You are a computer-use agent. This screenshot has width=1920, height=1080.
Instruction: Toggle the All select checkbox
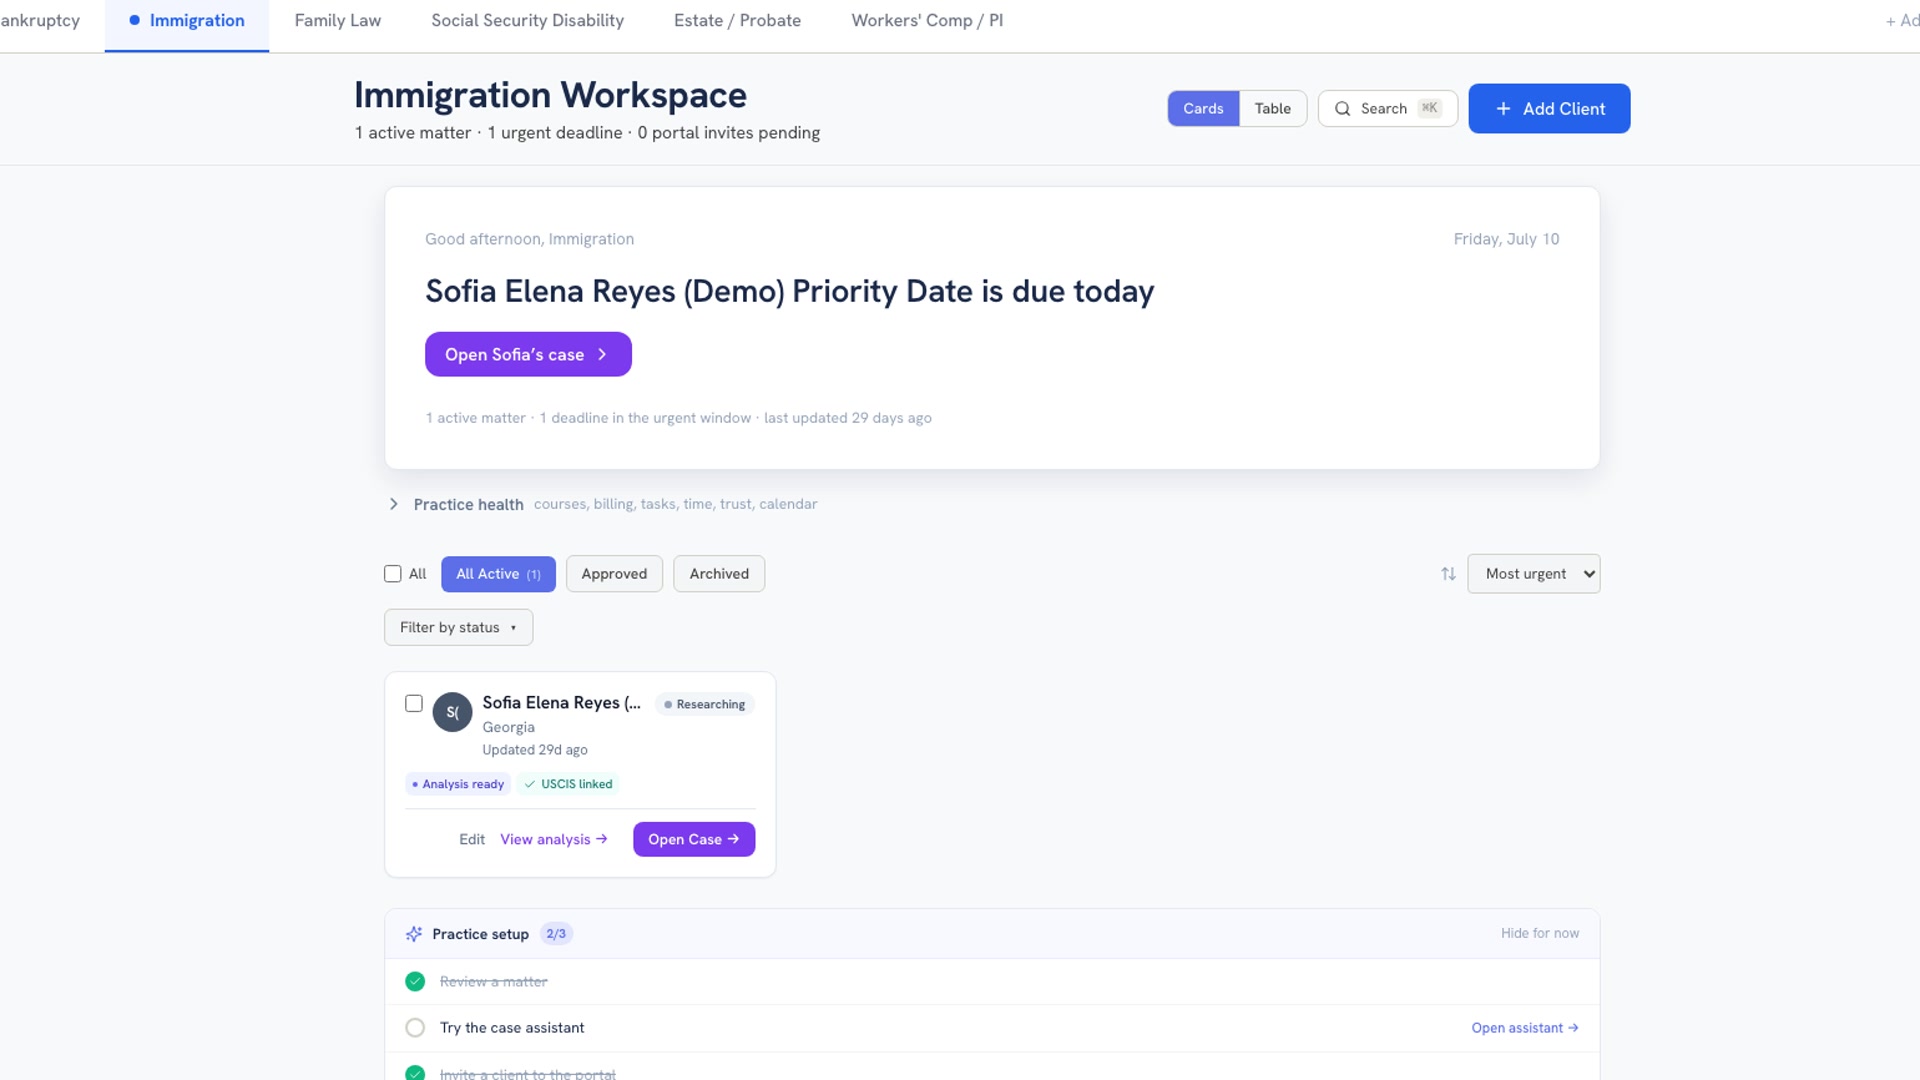click(393, 574)
